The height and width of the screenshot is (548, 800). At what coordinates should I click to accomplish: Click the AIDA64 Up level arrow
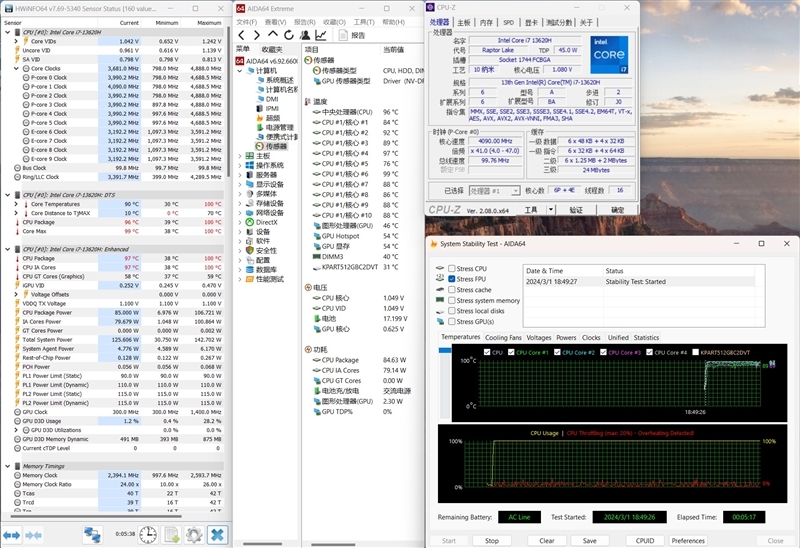pos(273,35)
